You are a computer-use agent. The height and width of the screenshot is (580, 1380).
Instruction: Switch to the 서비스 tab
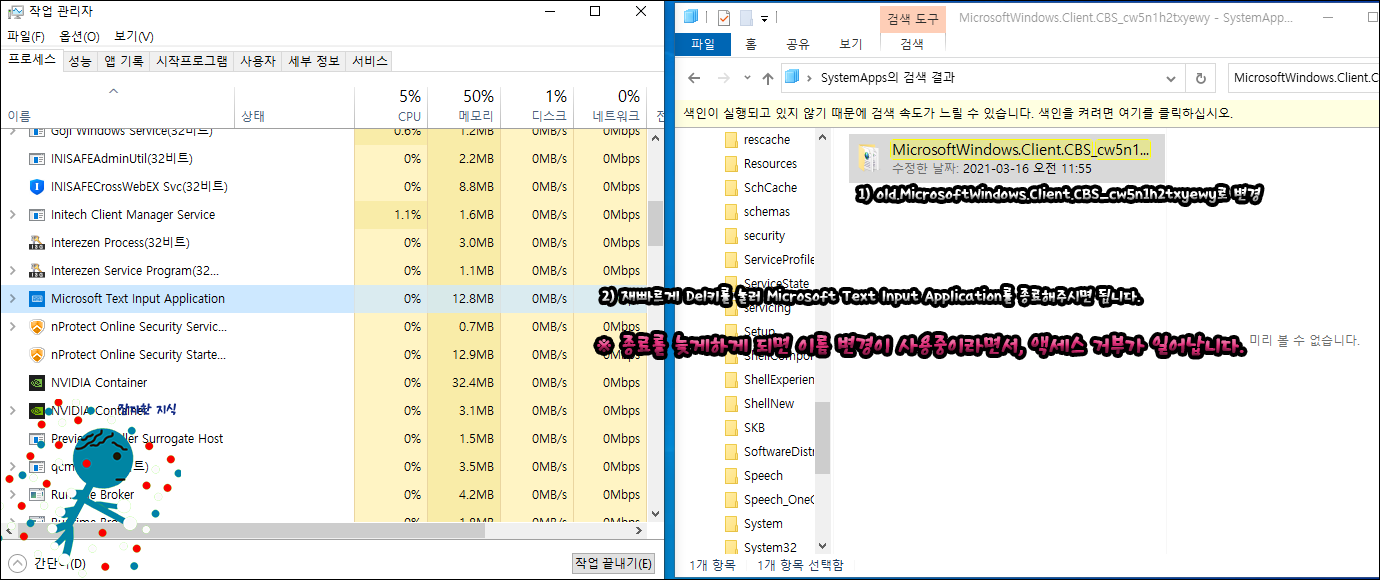(370, 61)
